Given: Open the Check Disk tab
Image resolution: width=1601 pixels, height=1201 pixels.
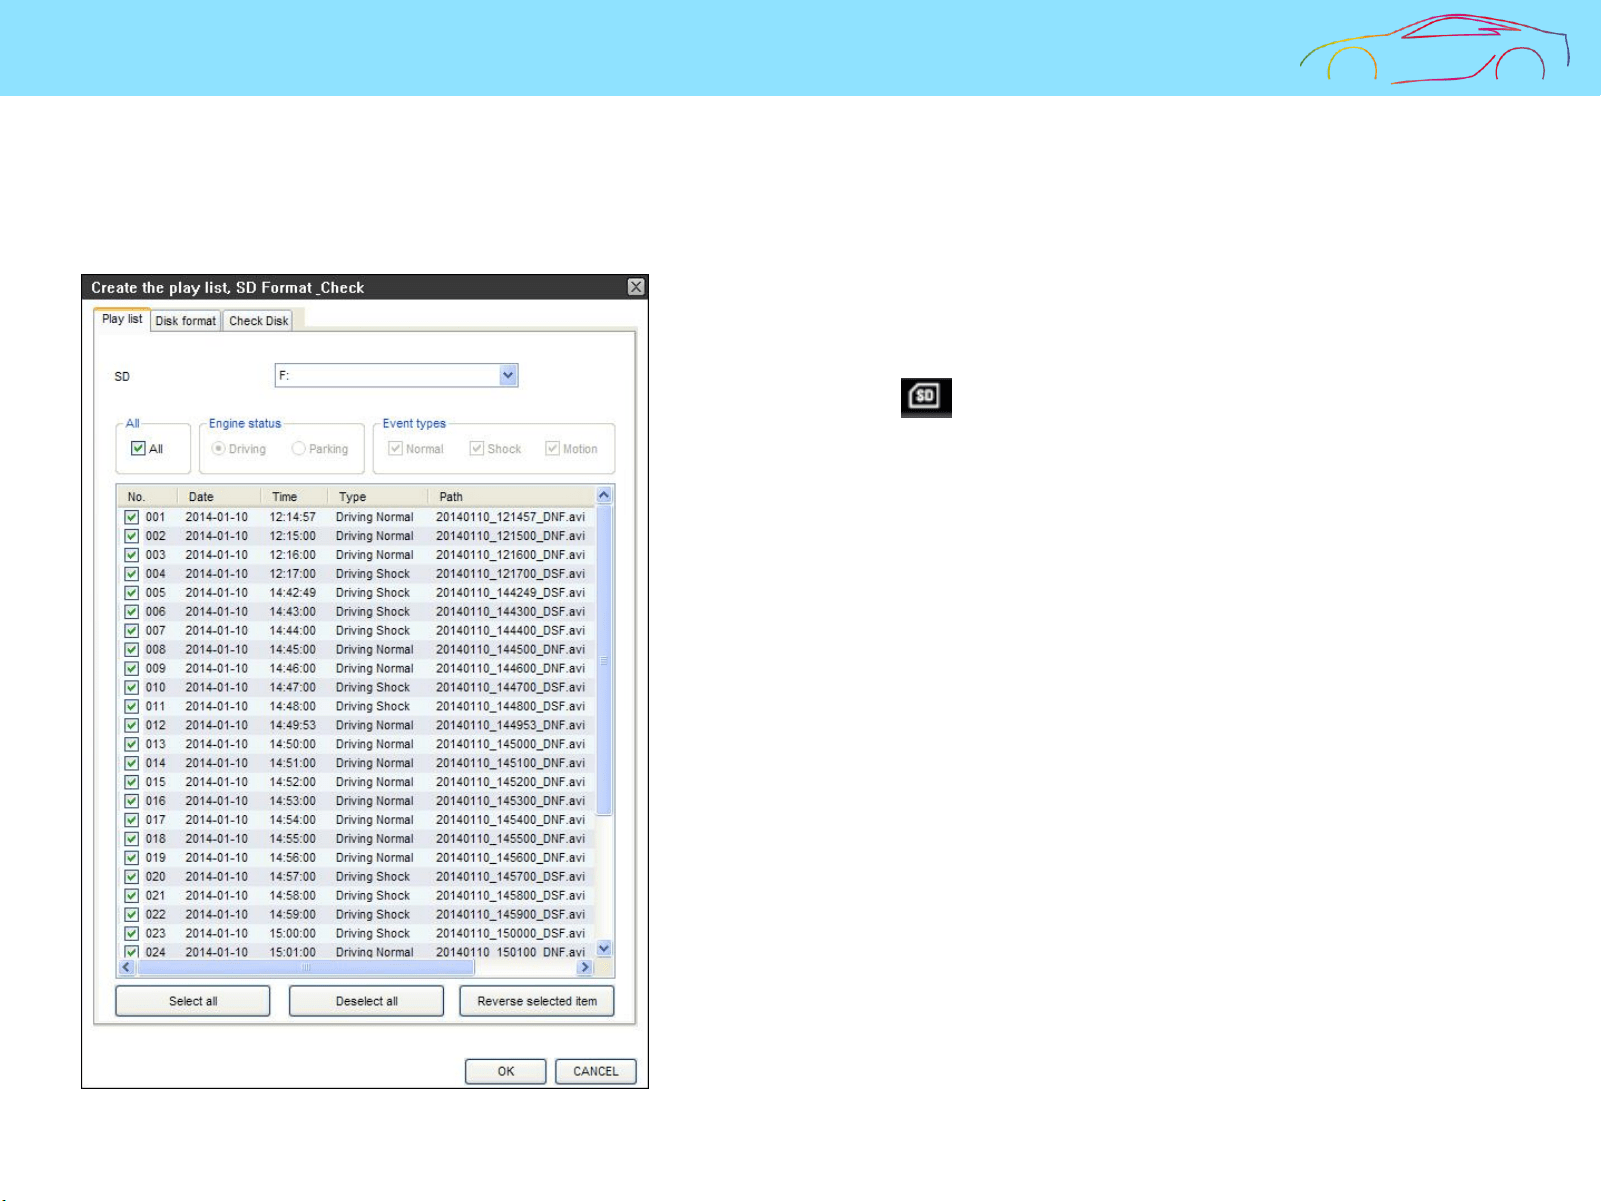Looking at the screenshot, I should (x=258, y=321).
